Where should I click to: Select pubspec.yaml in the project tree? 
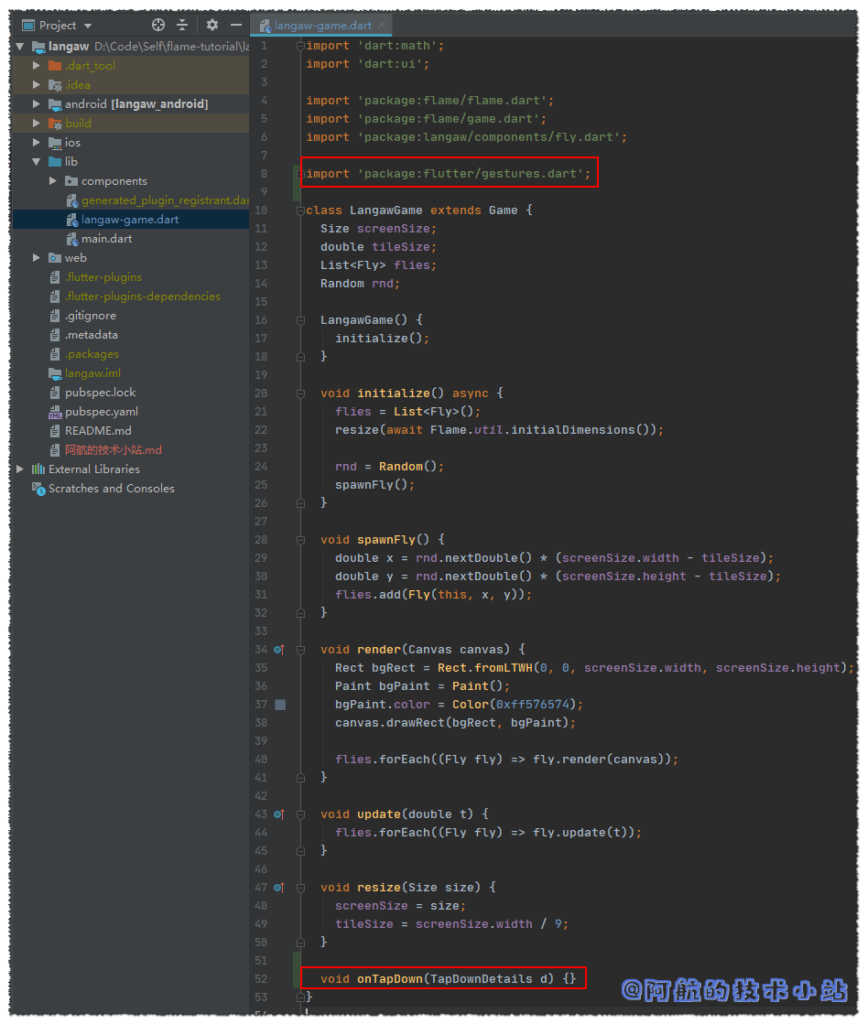pos(101,412)
